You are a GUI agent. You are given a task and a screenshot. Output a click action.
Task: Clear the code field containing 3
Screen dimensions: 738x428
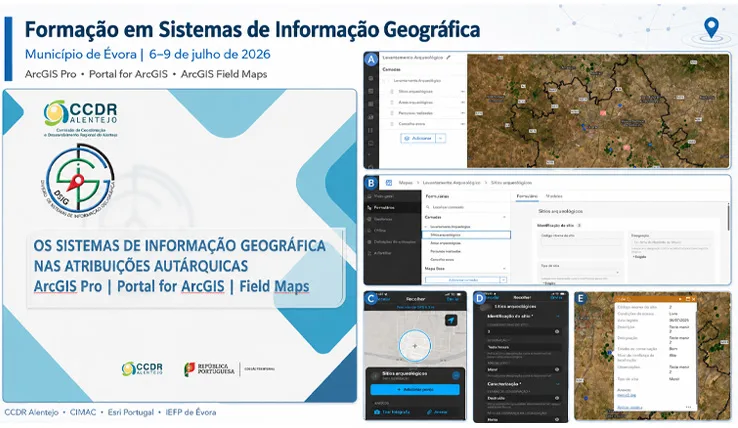(x=557, y=331)
